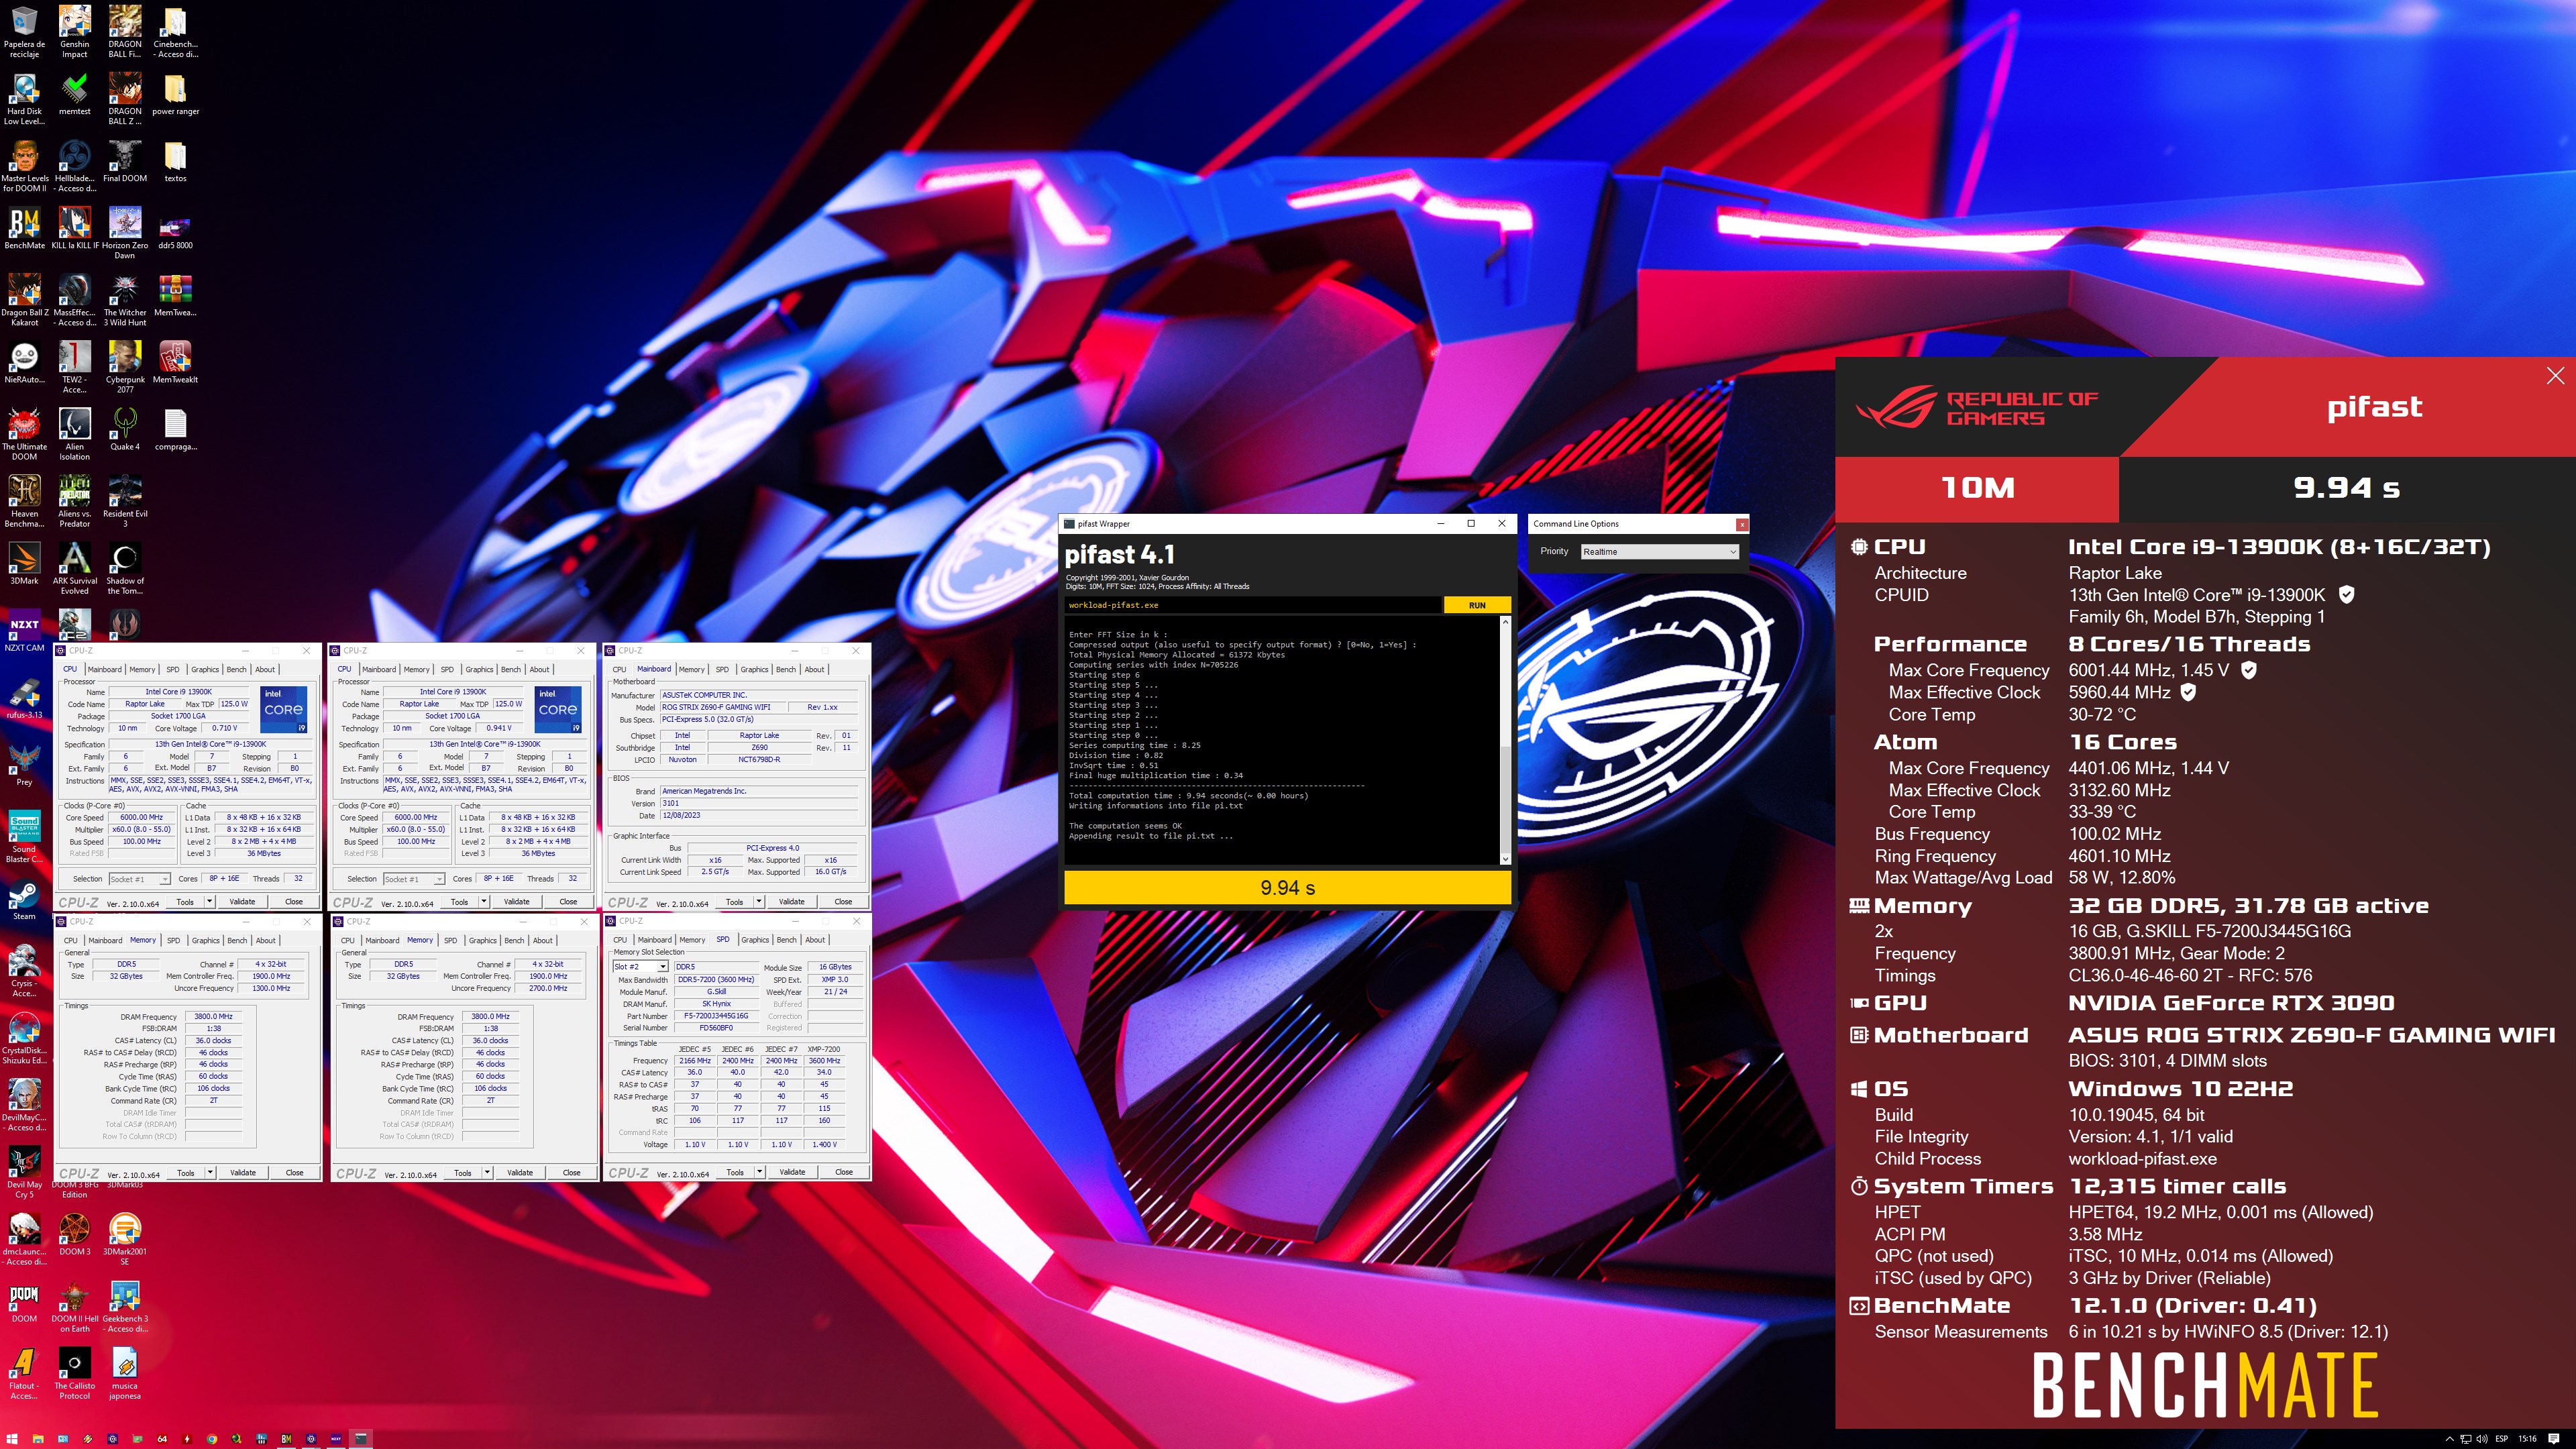
Task: Open AIDA64 icon in the taskbar
Action: 162,1439
